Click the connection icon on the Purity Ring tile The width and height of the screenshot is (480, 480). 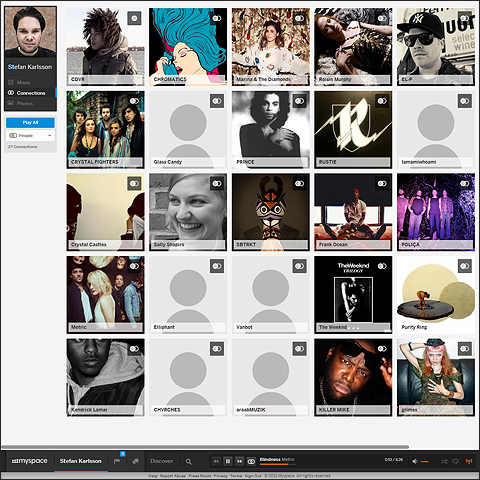[x=465, y=266]
